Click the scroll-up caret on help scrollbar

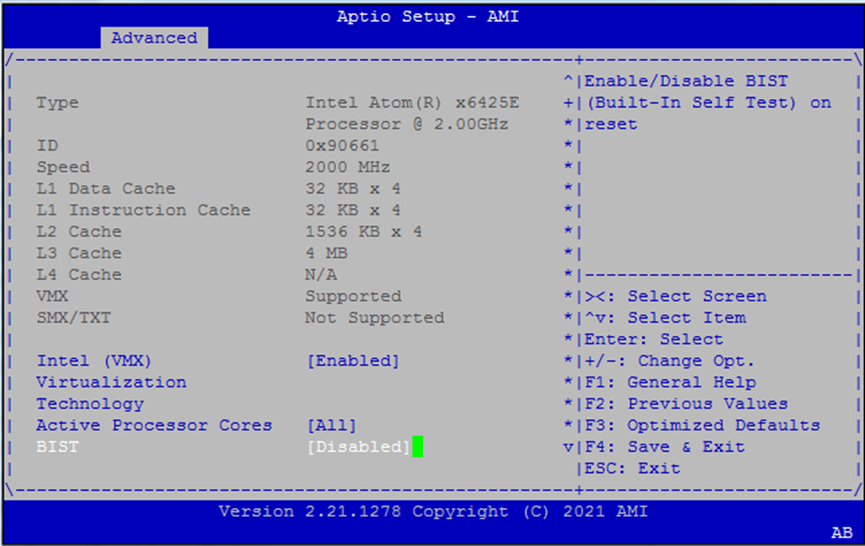coord(568,81)
